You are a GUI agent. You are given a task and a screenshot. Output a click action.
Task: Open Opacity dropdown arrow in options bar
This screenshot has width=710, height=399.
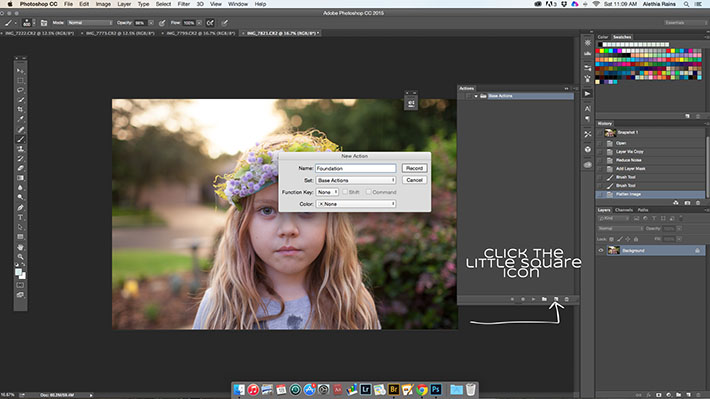[151, 23]
